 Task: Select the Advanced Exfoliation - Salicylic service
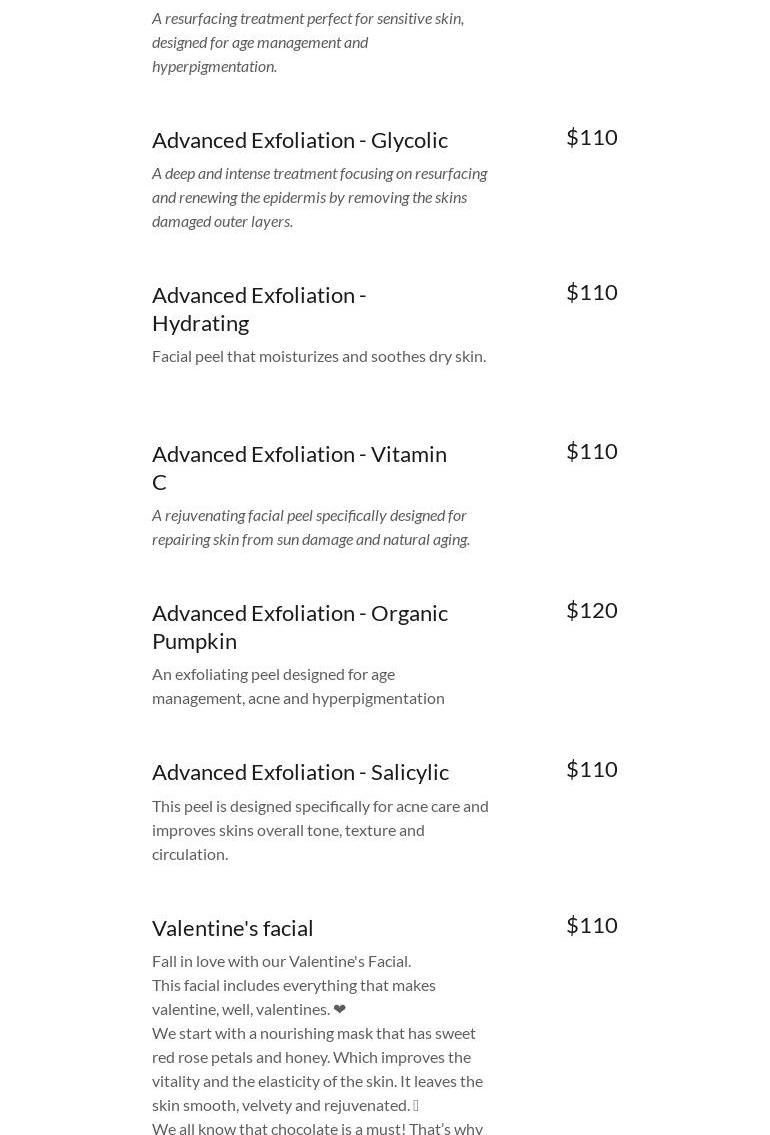point(300,772)
